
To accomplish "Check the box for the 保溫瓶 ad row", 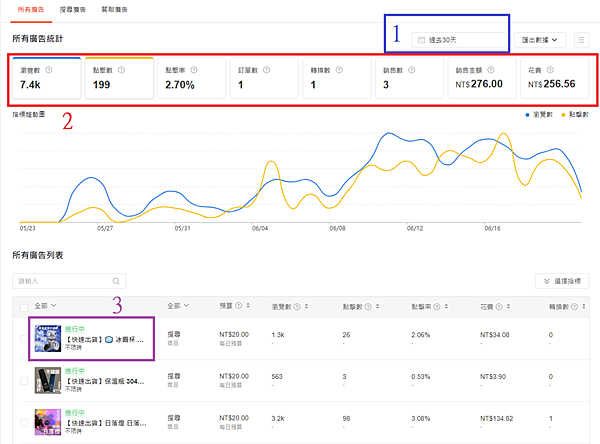I will coord(24,380).
